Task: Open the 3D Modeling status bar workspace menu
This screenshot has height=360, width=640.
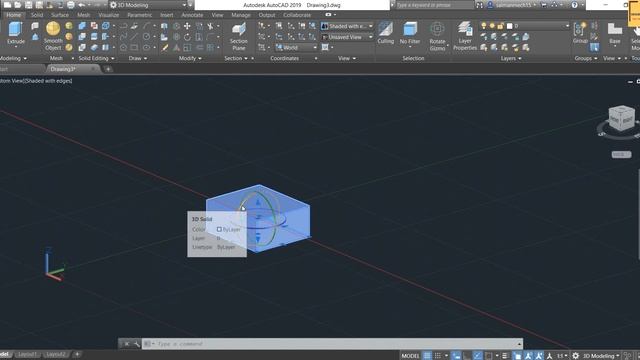Action: coord(600,356)
